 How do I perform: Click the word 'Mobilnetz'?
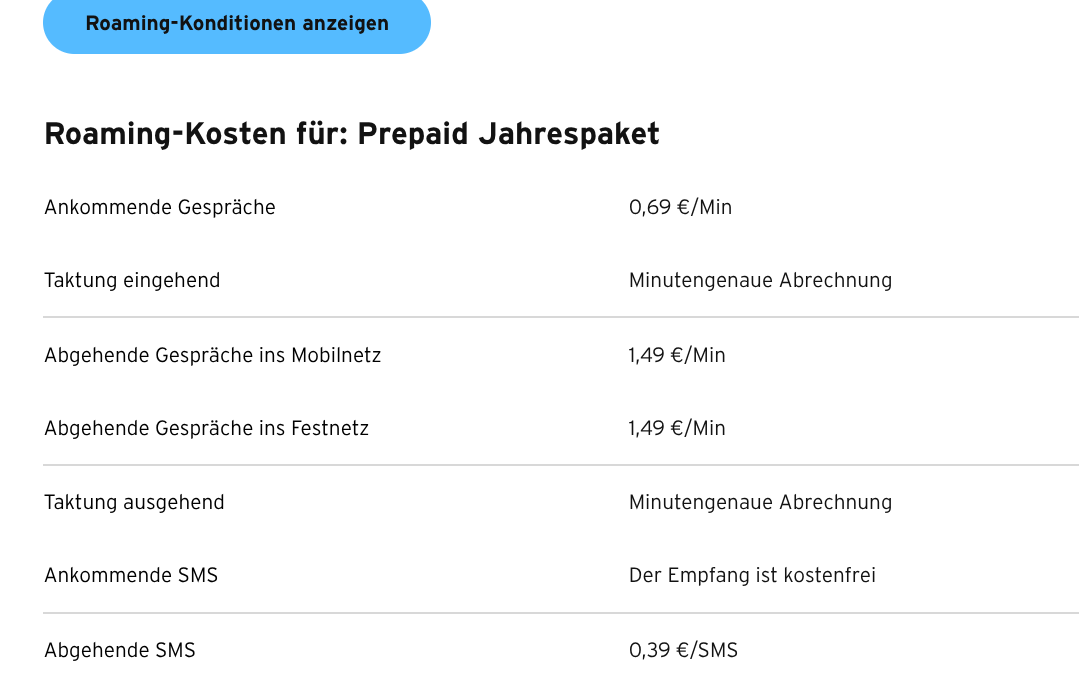336,355
